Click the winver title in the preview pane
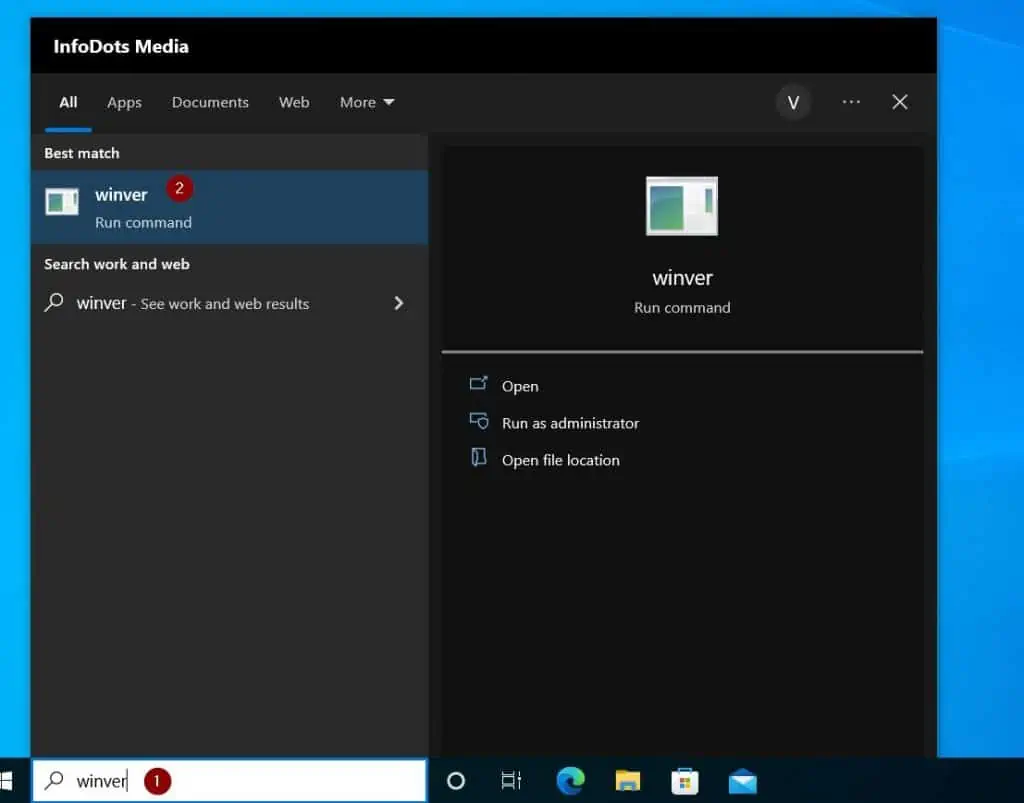1024x803 pixels. coord(682,278)
